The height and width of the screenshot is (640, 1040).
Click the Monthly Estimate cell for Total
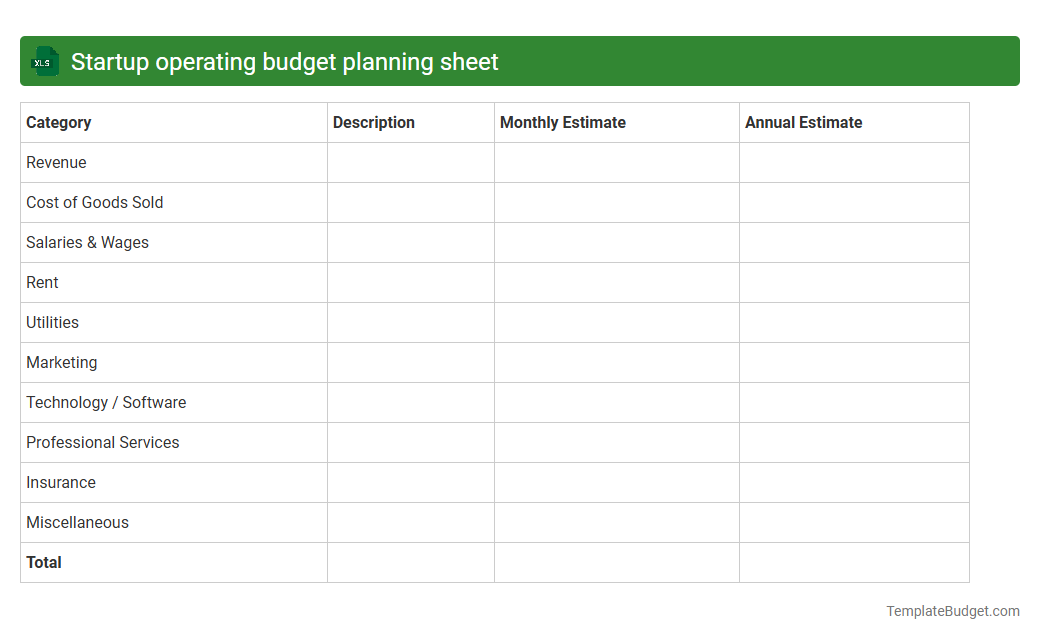pos(615,562)
